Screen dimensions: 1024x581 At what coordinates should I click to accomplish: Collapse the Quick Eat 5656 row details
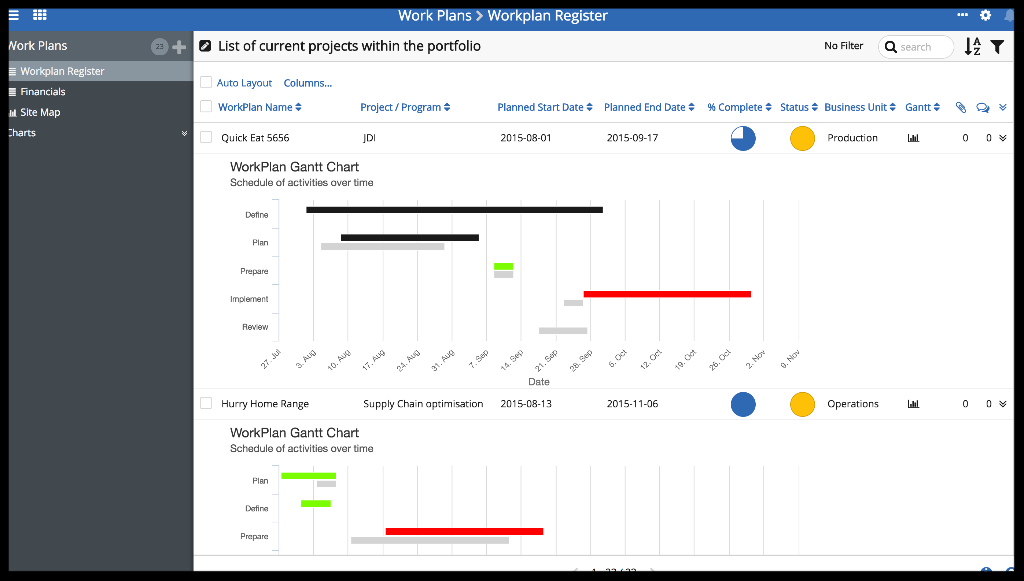[1002, 138]
